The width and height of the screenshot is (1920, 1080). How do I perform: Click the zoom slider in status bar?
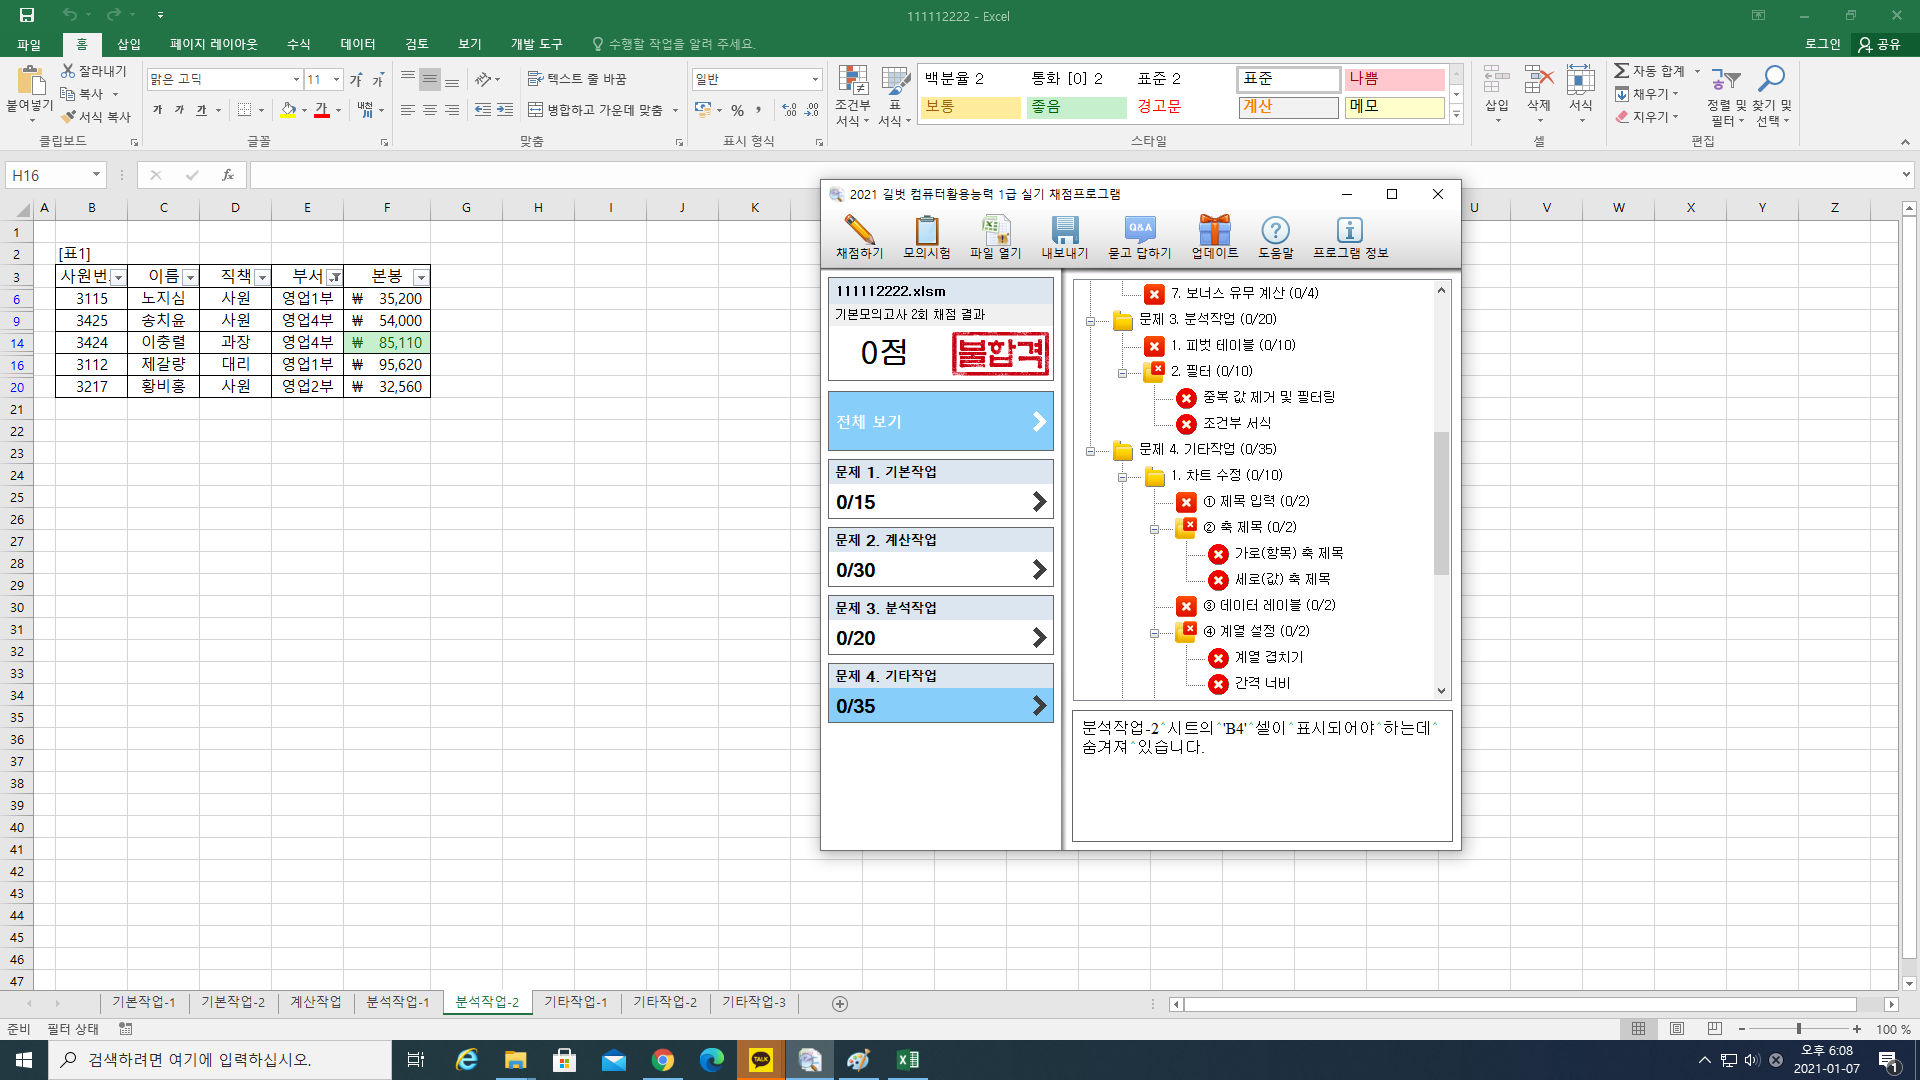pyautogui.click(x=1798, y=1029)
